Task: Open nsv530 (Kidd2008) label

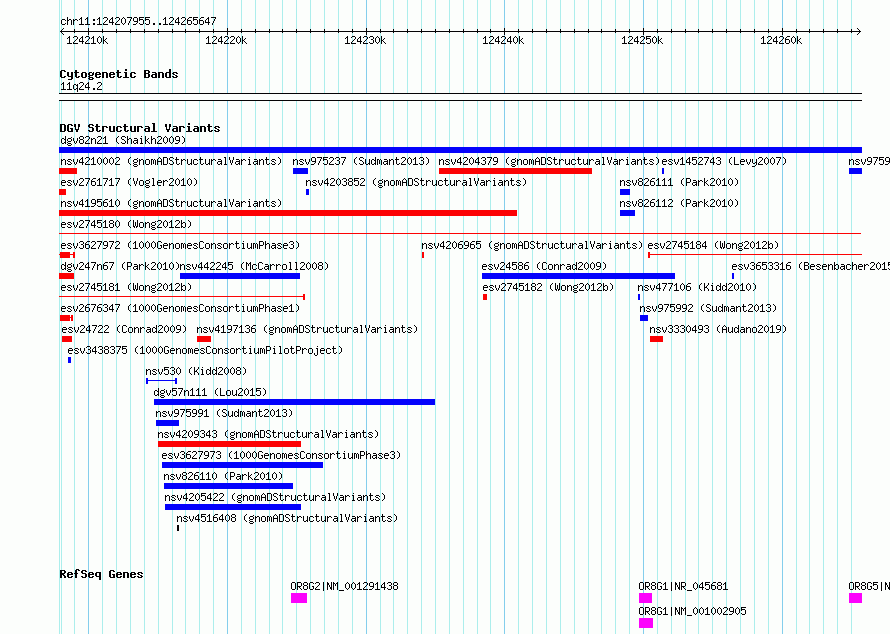Action: tap(196, 371)
